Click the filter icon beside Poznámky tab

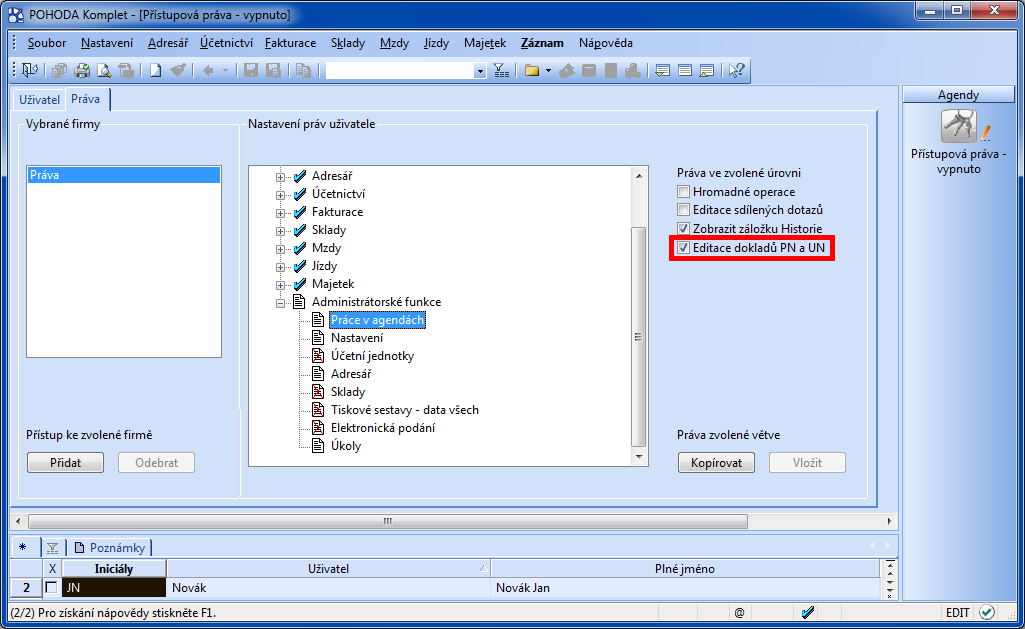pyautogui.click(x=52, y=548)
